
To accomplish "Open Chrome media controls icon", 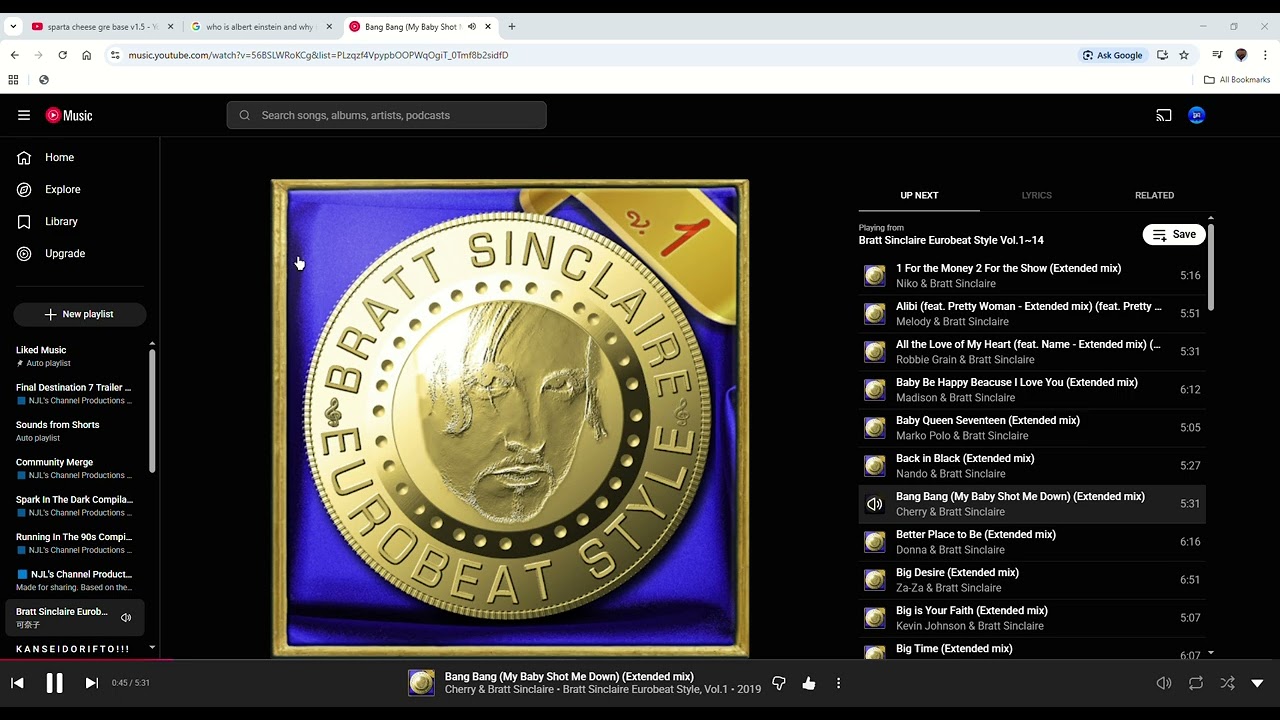I will 1217,55.
